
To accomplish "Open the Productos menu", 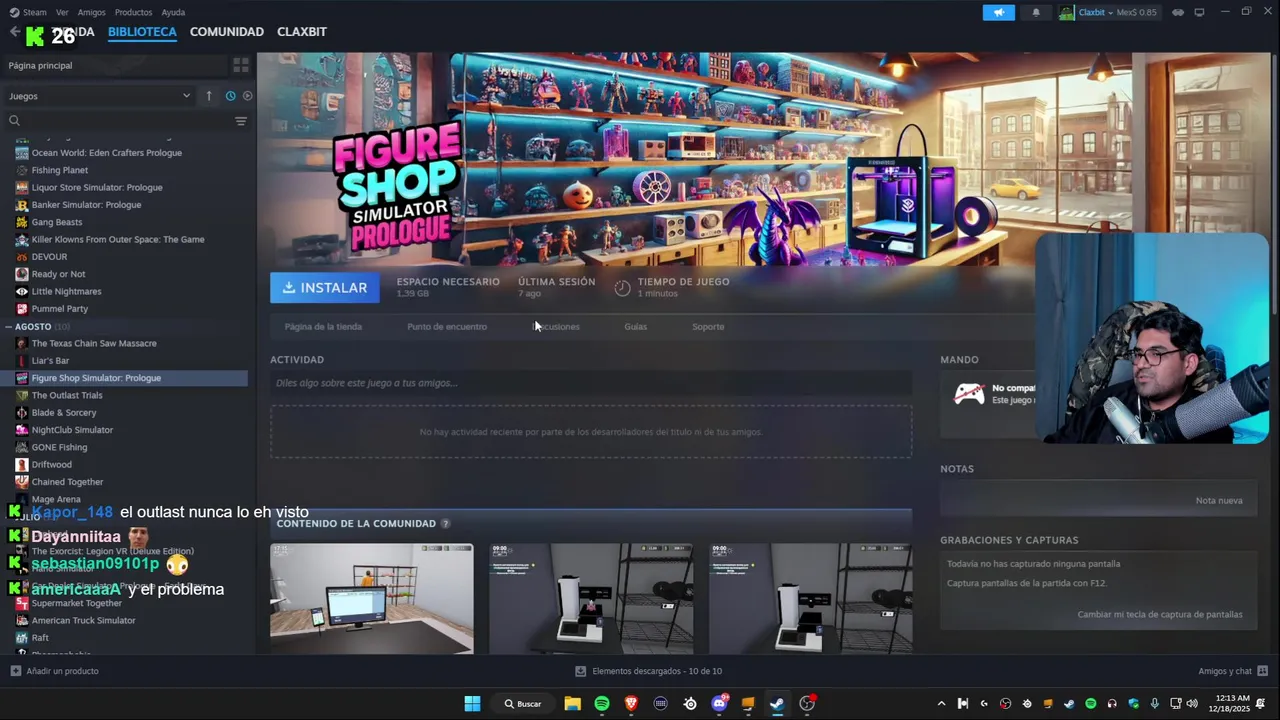I will coord(133,12).
